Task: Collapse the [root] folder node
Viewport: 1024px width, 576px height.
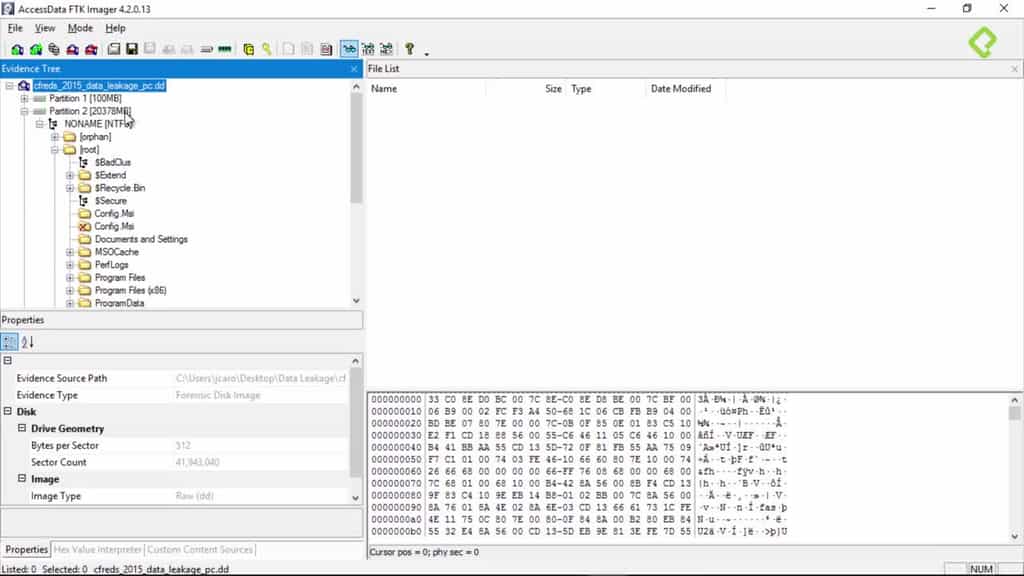Action: [x=55, y=150]
